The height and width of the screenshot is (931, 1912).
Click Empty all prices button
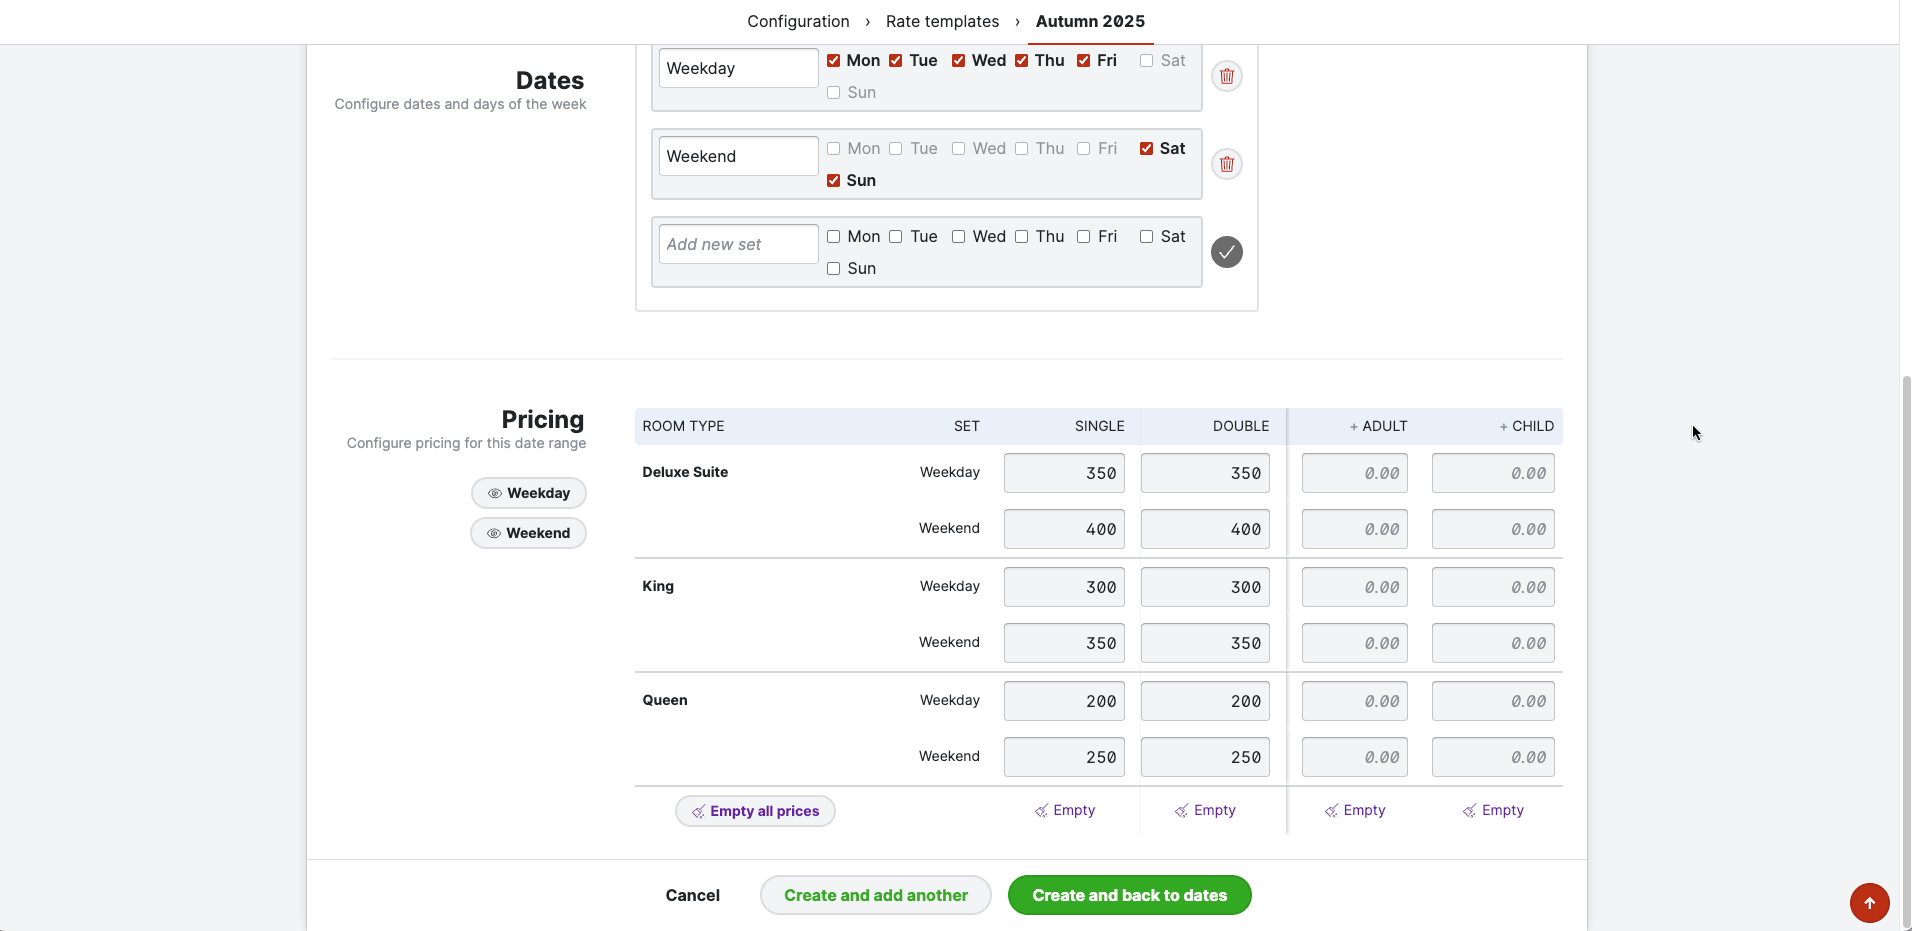(x=755, y=811)
